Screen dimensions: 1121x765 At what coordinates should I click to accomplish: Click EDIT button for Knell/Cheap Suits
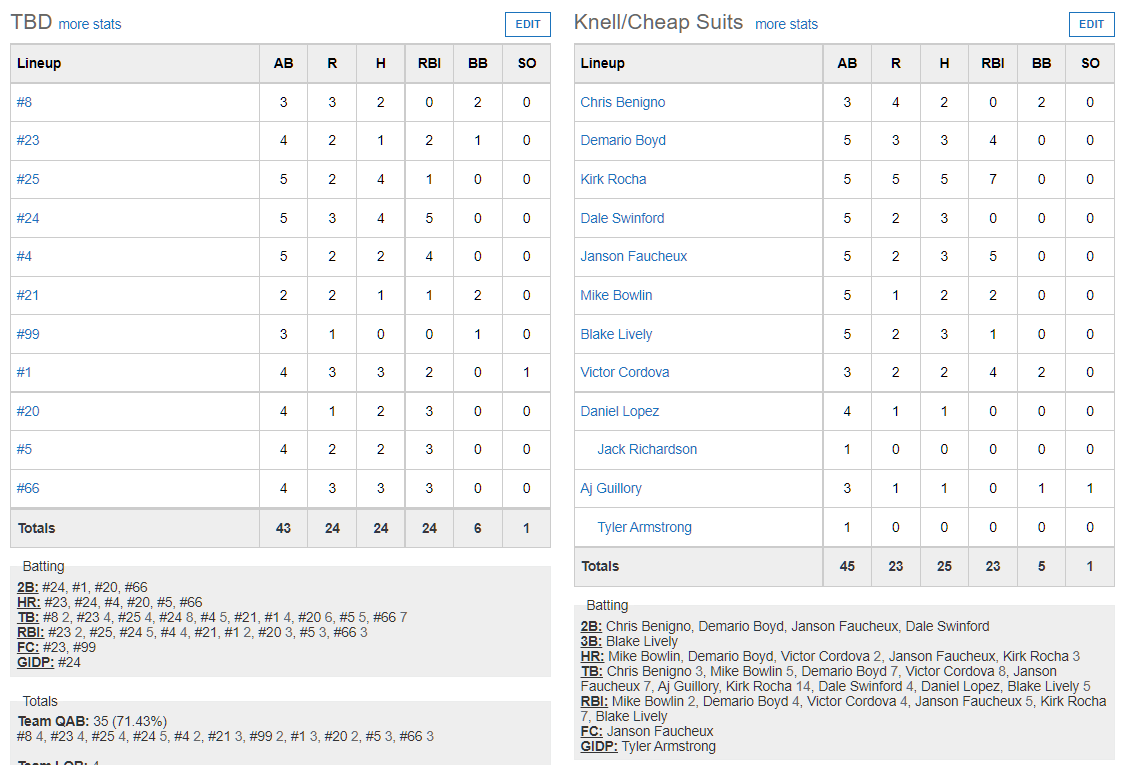[1091, 24]
